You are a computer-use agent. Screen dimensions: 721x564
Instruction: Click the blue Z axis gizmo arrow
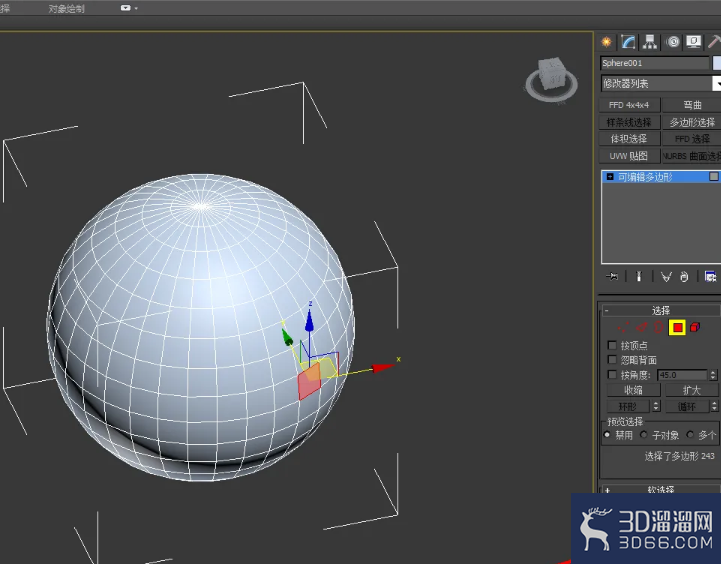pos(310,319)
